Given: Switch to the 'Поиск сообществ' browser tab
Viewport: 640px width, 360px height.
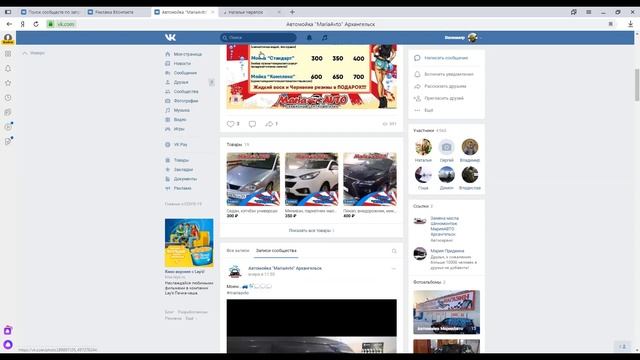Looking at the screenshot, I should pyautogui.click(x=50, y=12).
